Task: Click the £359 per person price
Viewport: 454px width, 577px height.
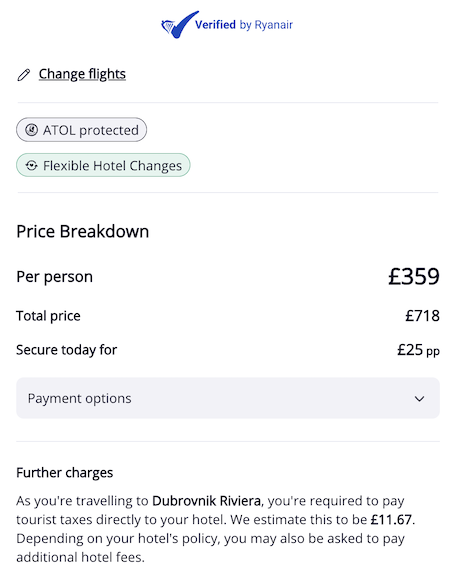Action: (414, 276)
